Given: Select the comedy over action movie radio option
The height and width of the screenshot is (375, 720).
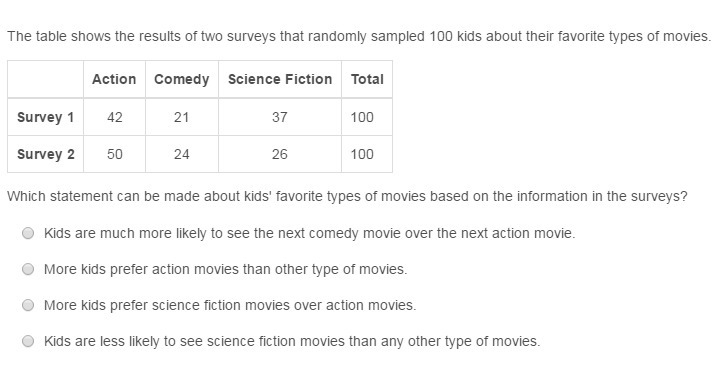Looking at the screenshot, I should coord(28,233).
